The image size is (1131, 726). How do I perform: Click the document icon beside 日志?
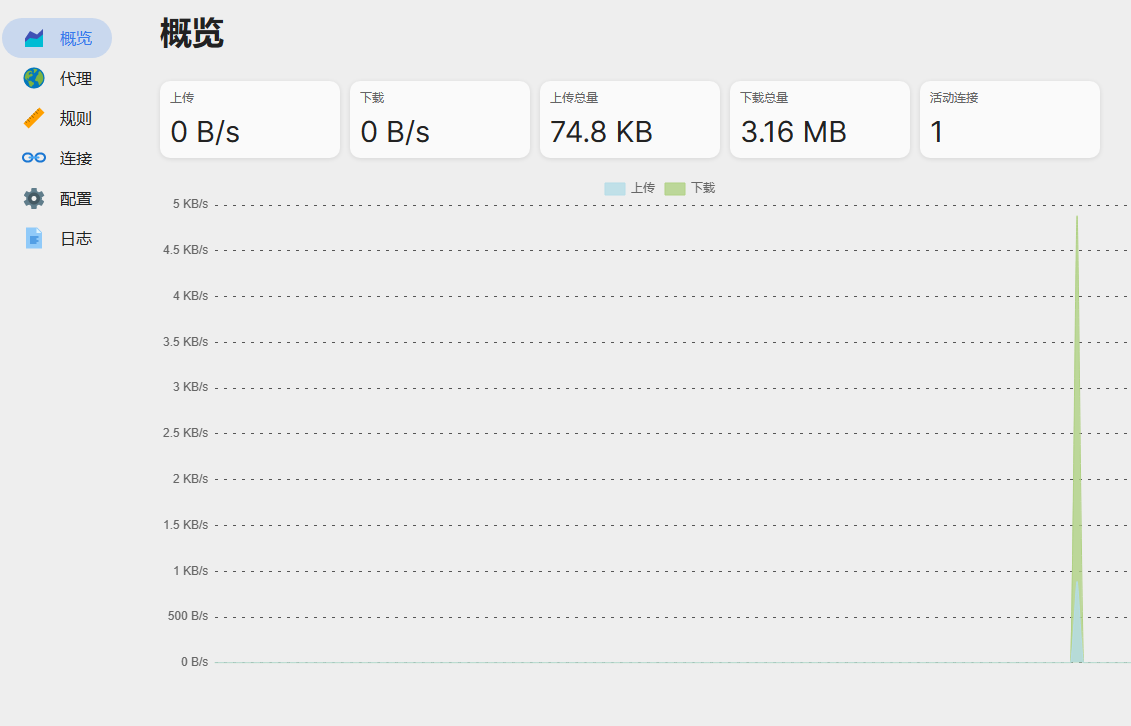click(x=34, y=238)
